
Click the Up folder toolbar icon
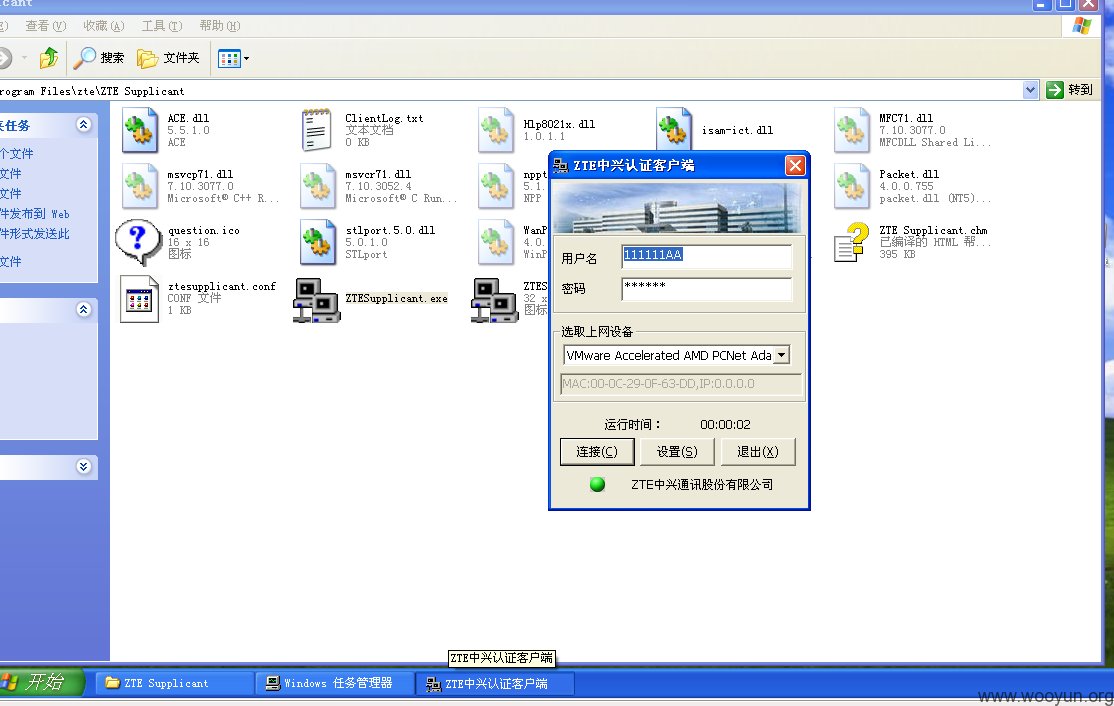[x=48, y=58]
